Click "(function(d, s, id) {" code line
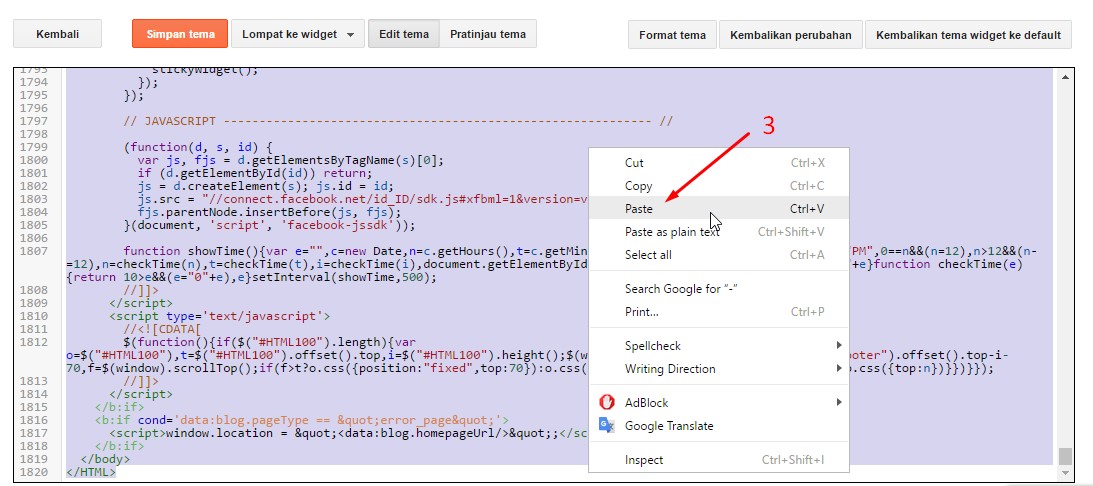The image size is (1093, 486). coord(199,147)
